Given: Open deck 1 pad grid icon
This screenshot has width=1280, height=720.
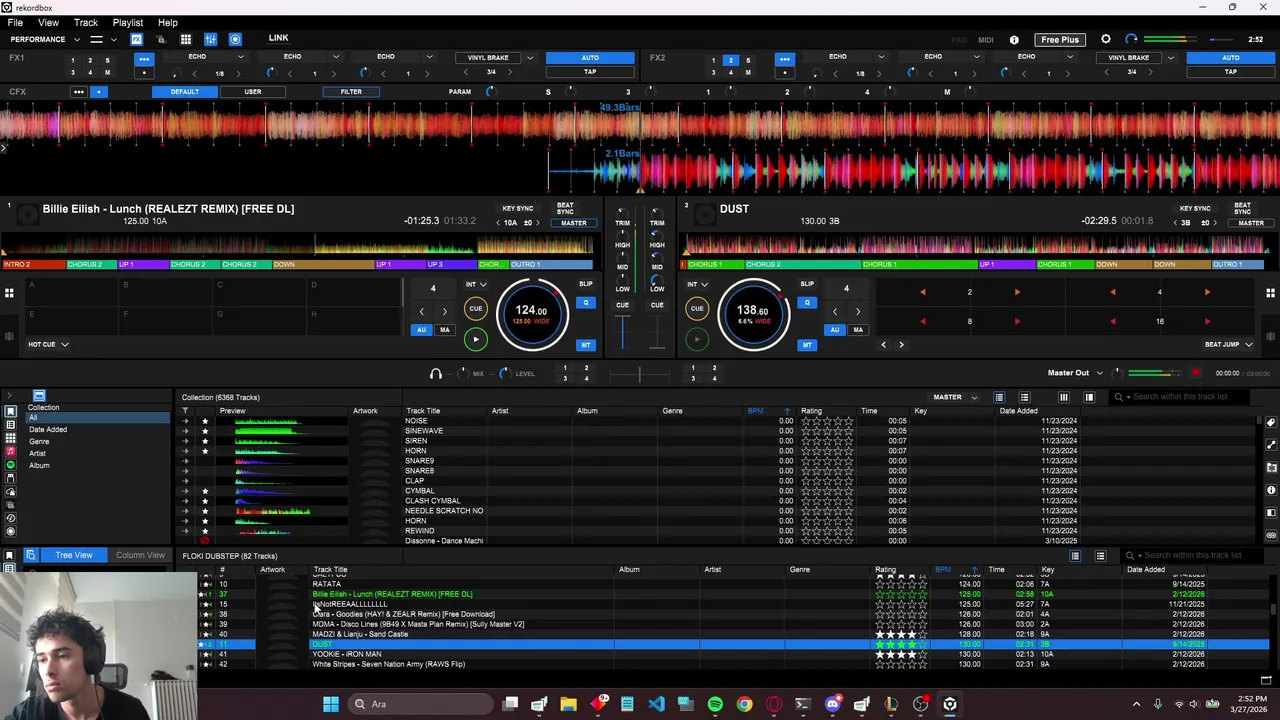Looking at the screenshot, I should click(x=9, y=293).
